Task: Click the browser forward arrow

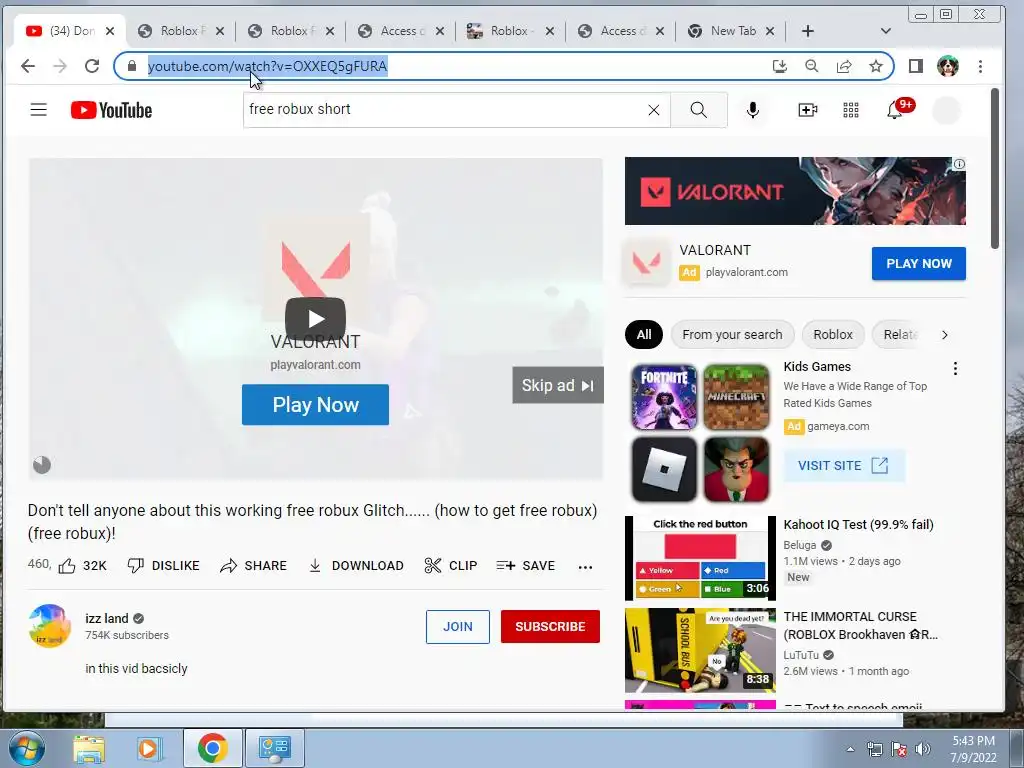Action: pos(60,66)
